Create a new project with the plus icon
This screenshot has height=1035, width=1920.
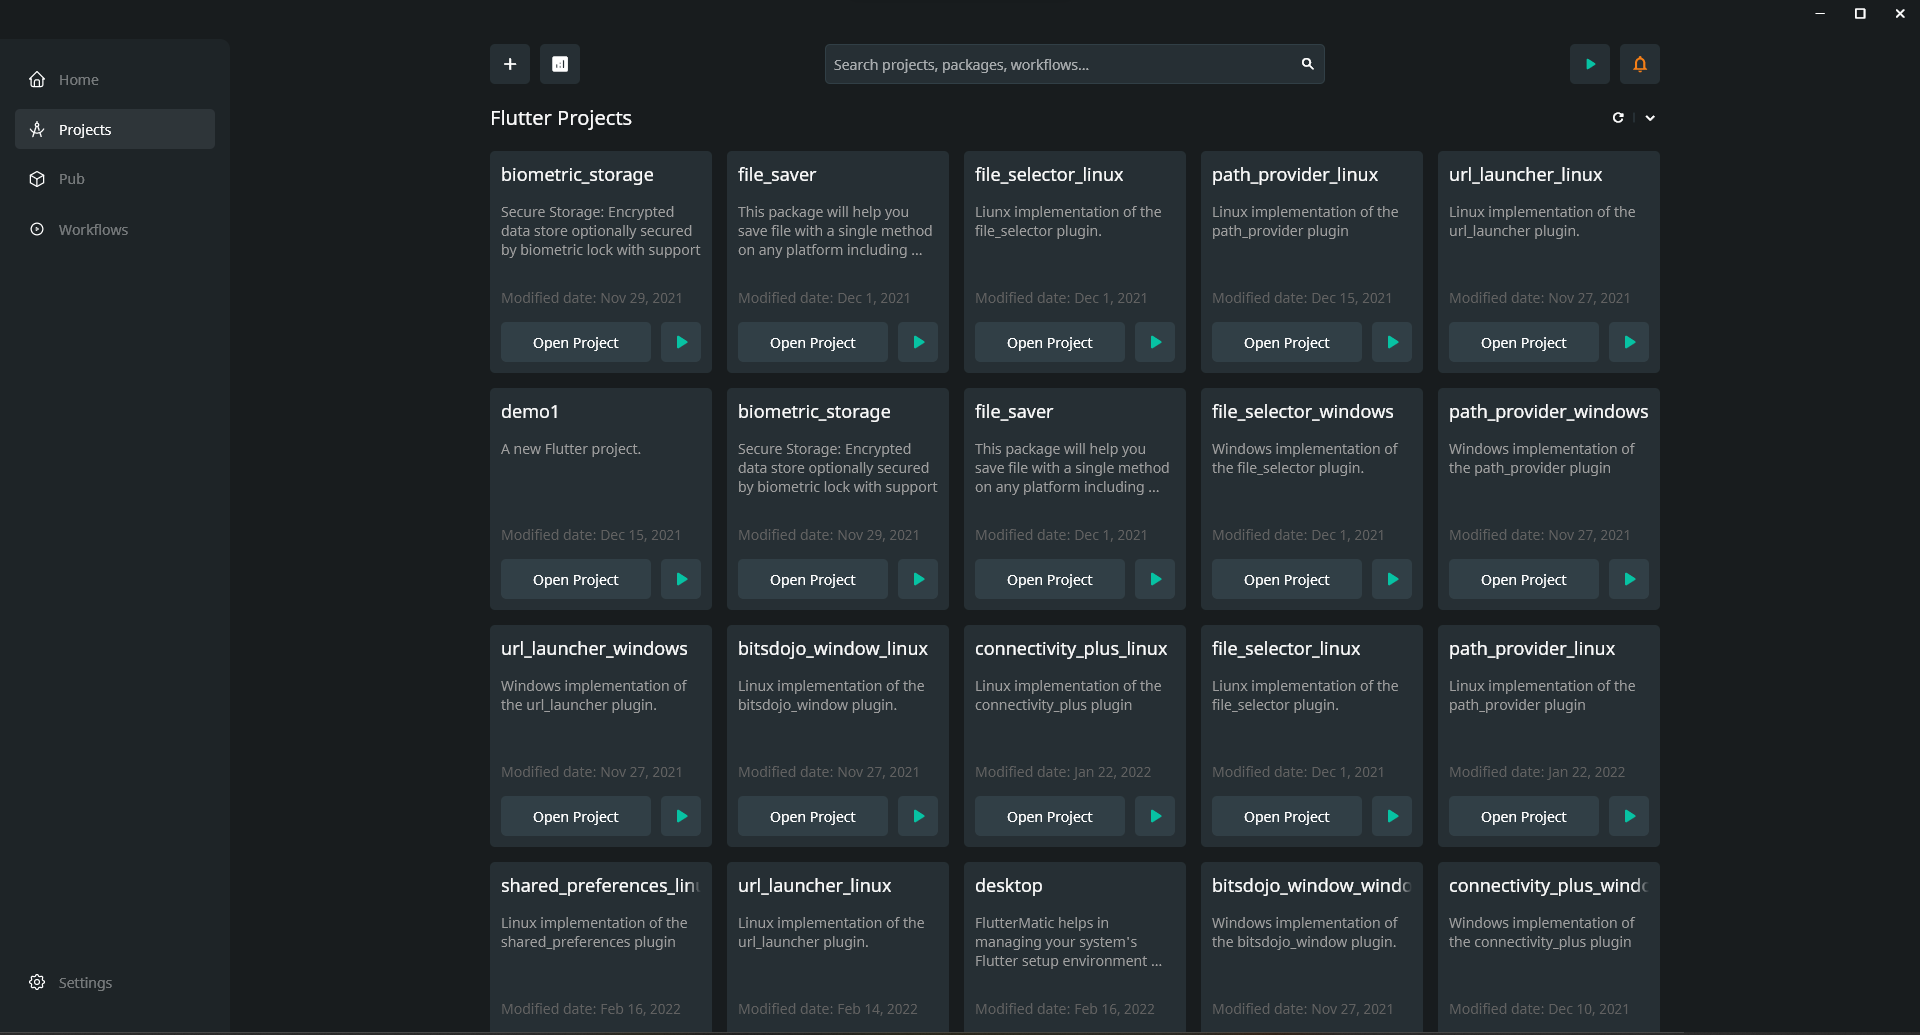(510, 63)
